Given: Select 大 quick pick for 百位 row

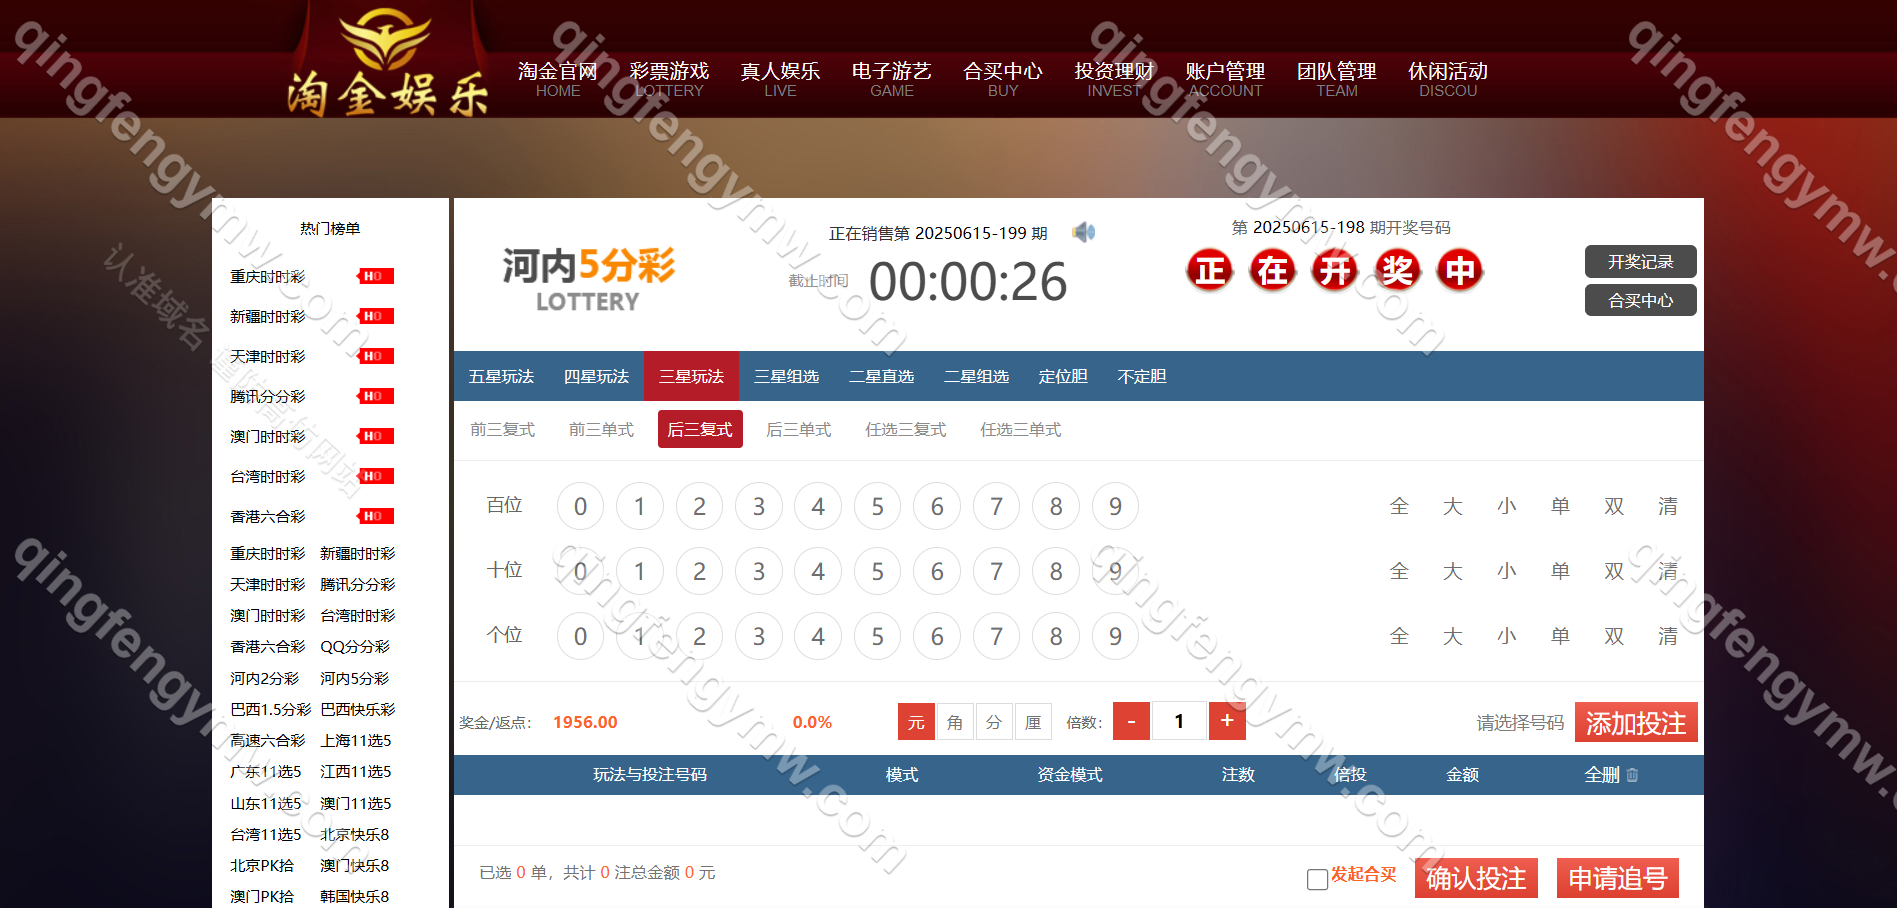Looking at the screenshot, I should [1452, 507].
